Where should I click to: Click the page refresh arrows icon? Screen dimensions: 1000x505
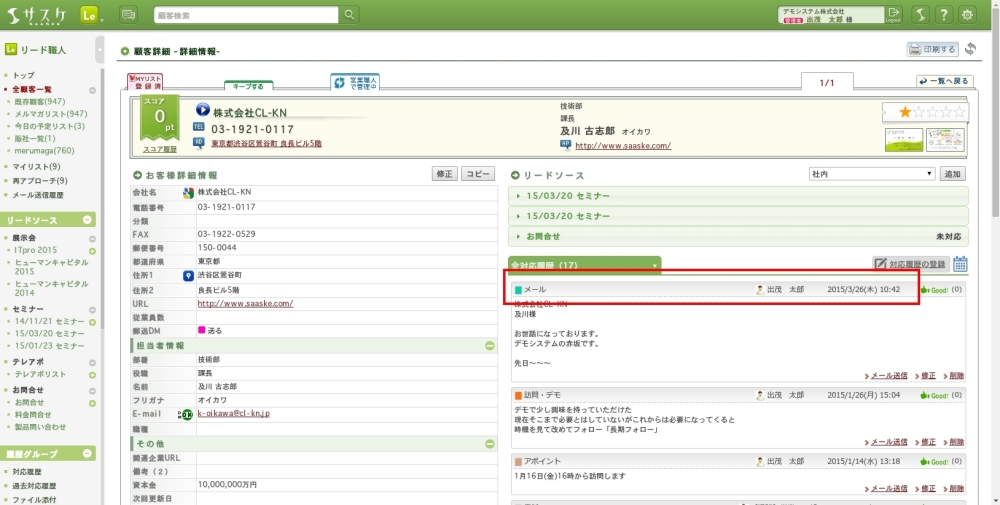(x=970, y=49)
